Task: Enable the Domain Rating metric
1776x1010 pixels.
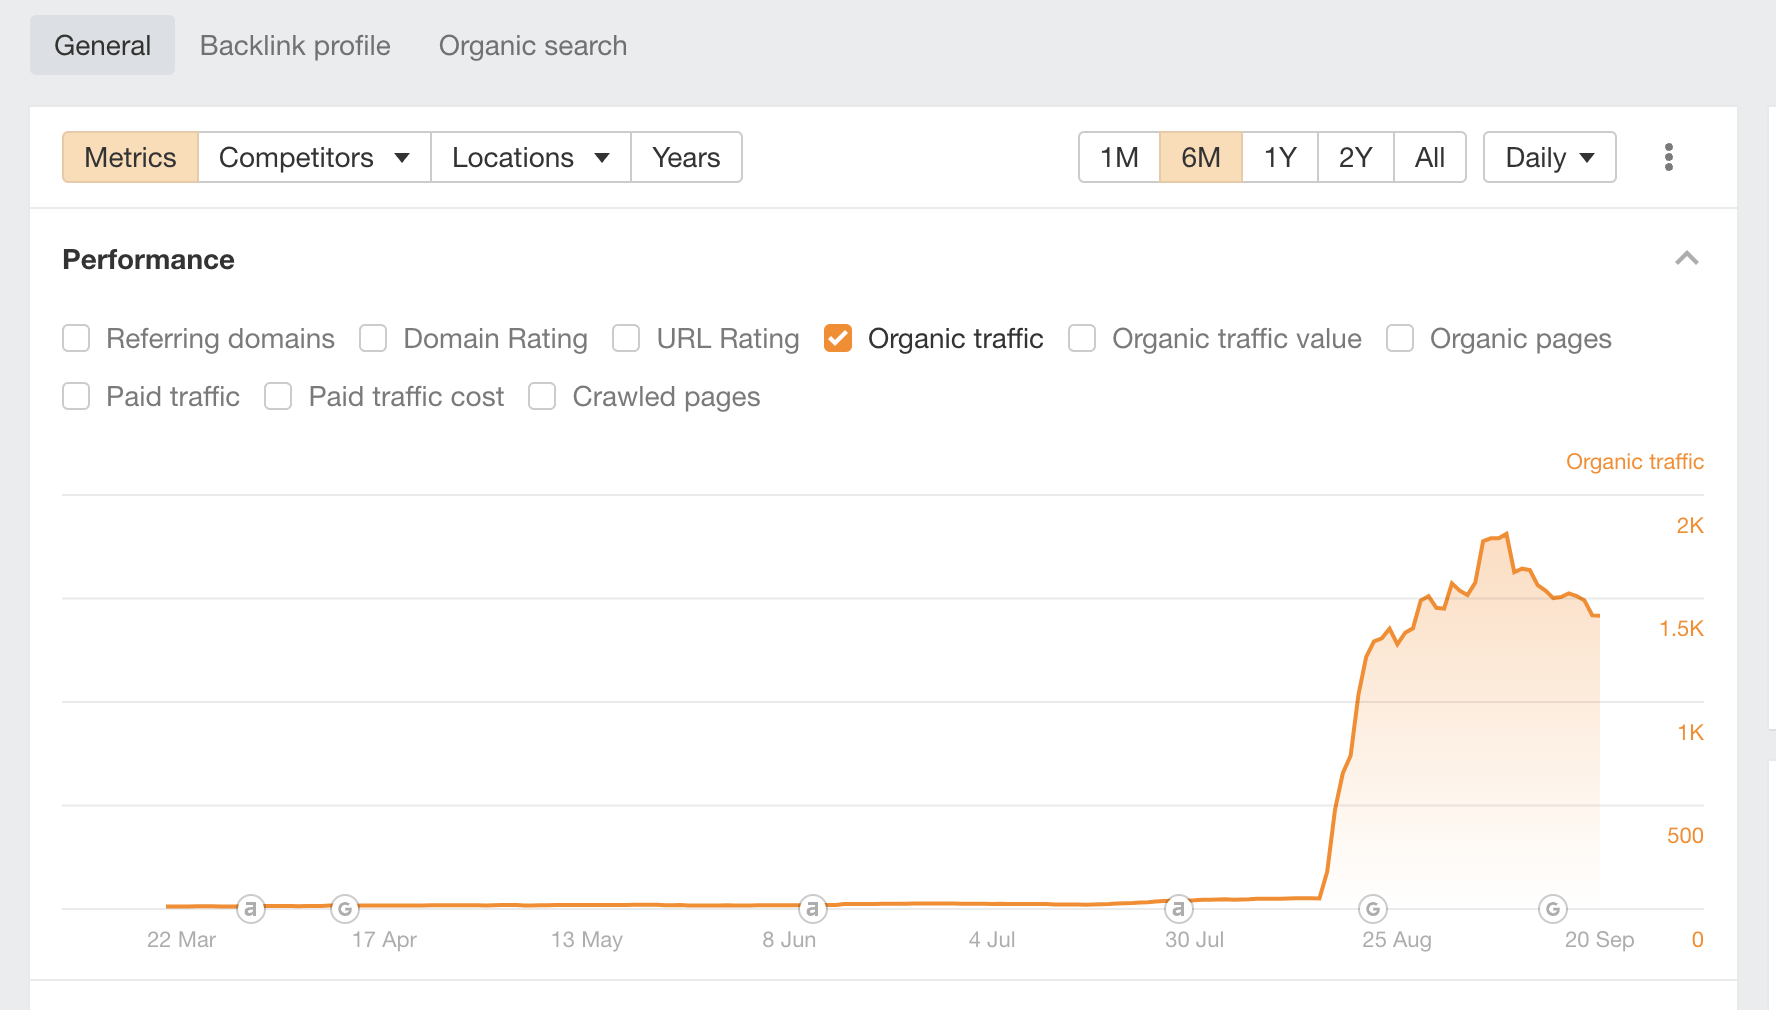Action: (372, 338)
